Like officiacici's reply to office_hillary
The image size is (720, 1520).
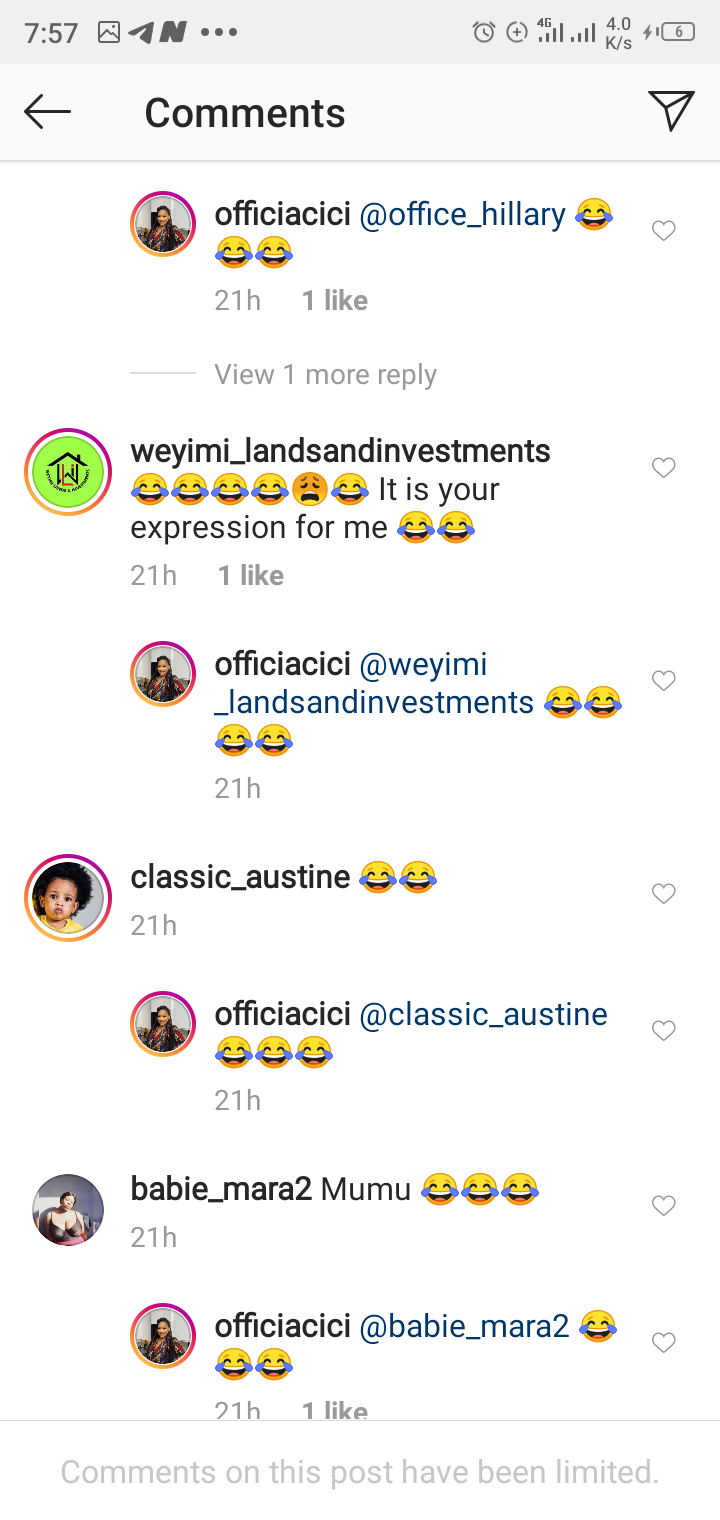[x=664, y=231]
